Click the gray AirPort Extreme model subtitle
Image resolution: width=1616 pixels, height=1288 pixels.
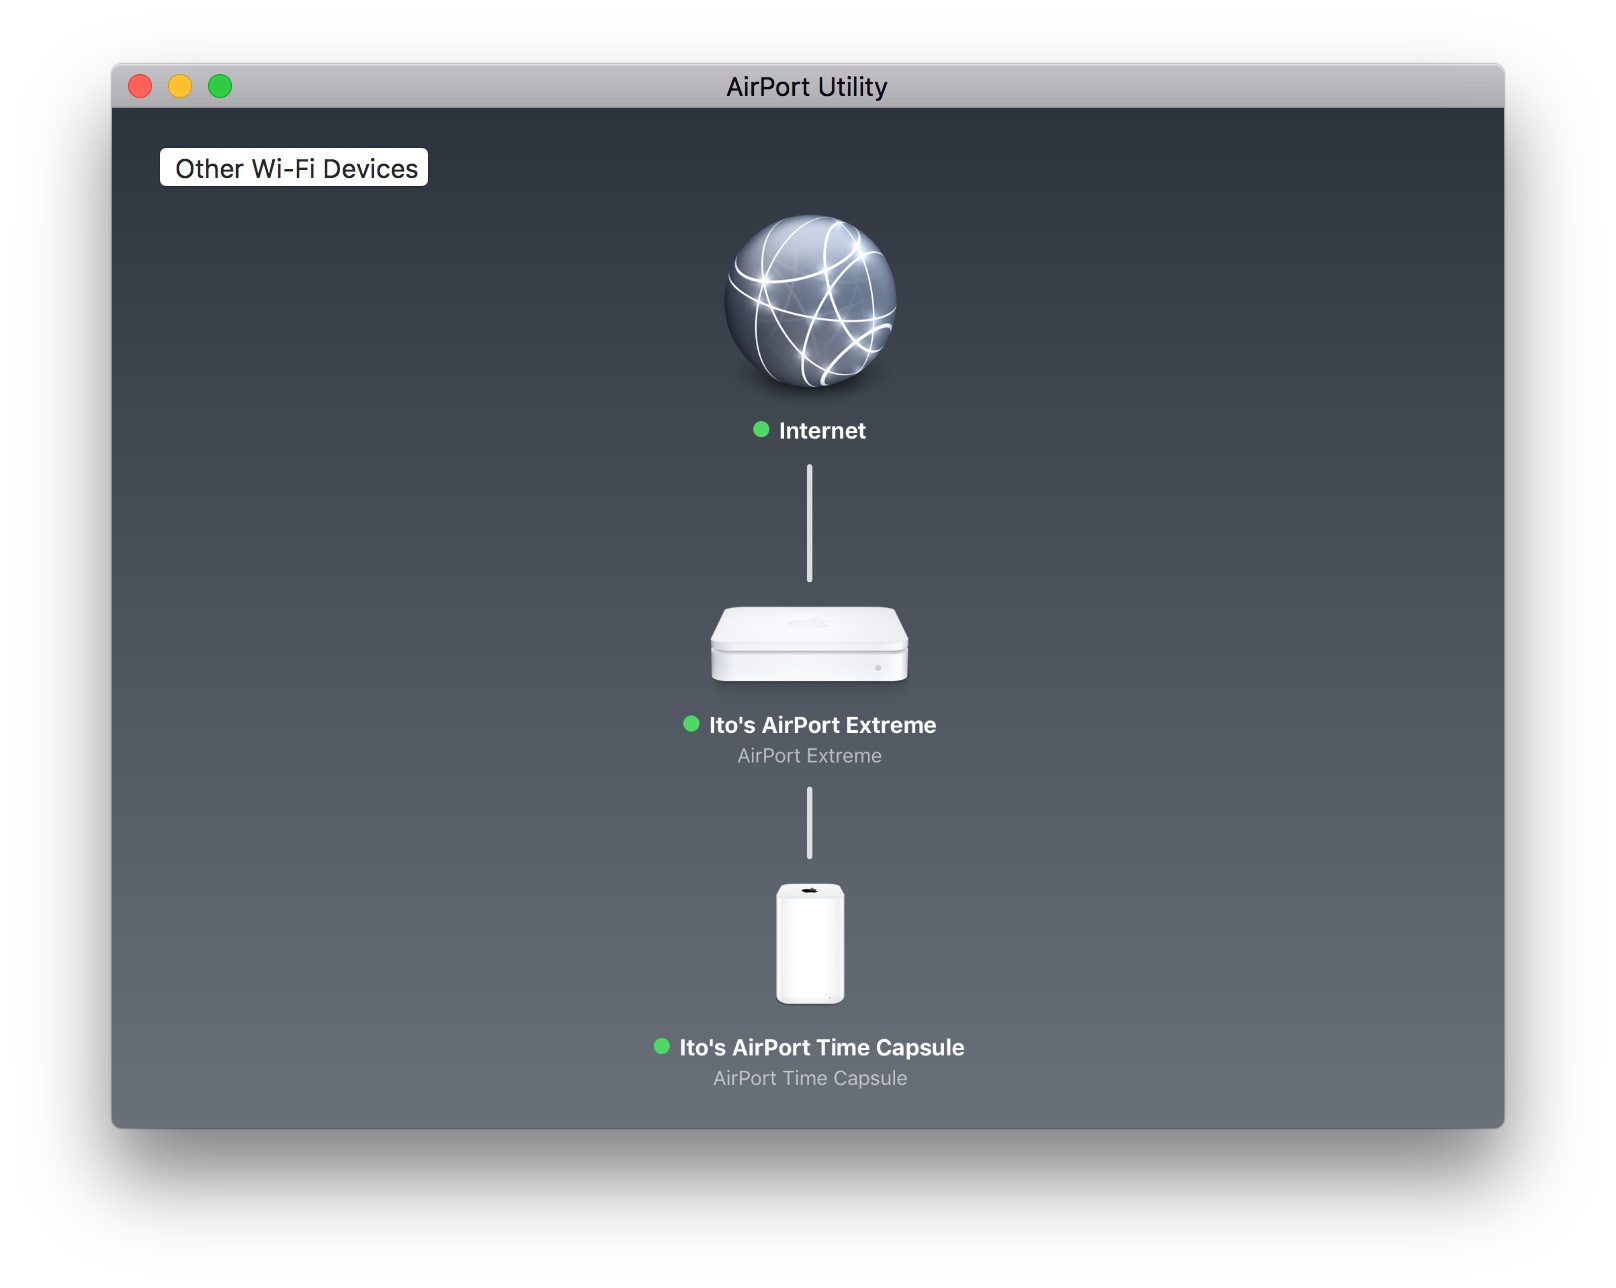click(809, 756)
